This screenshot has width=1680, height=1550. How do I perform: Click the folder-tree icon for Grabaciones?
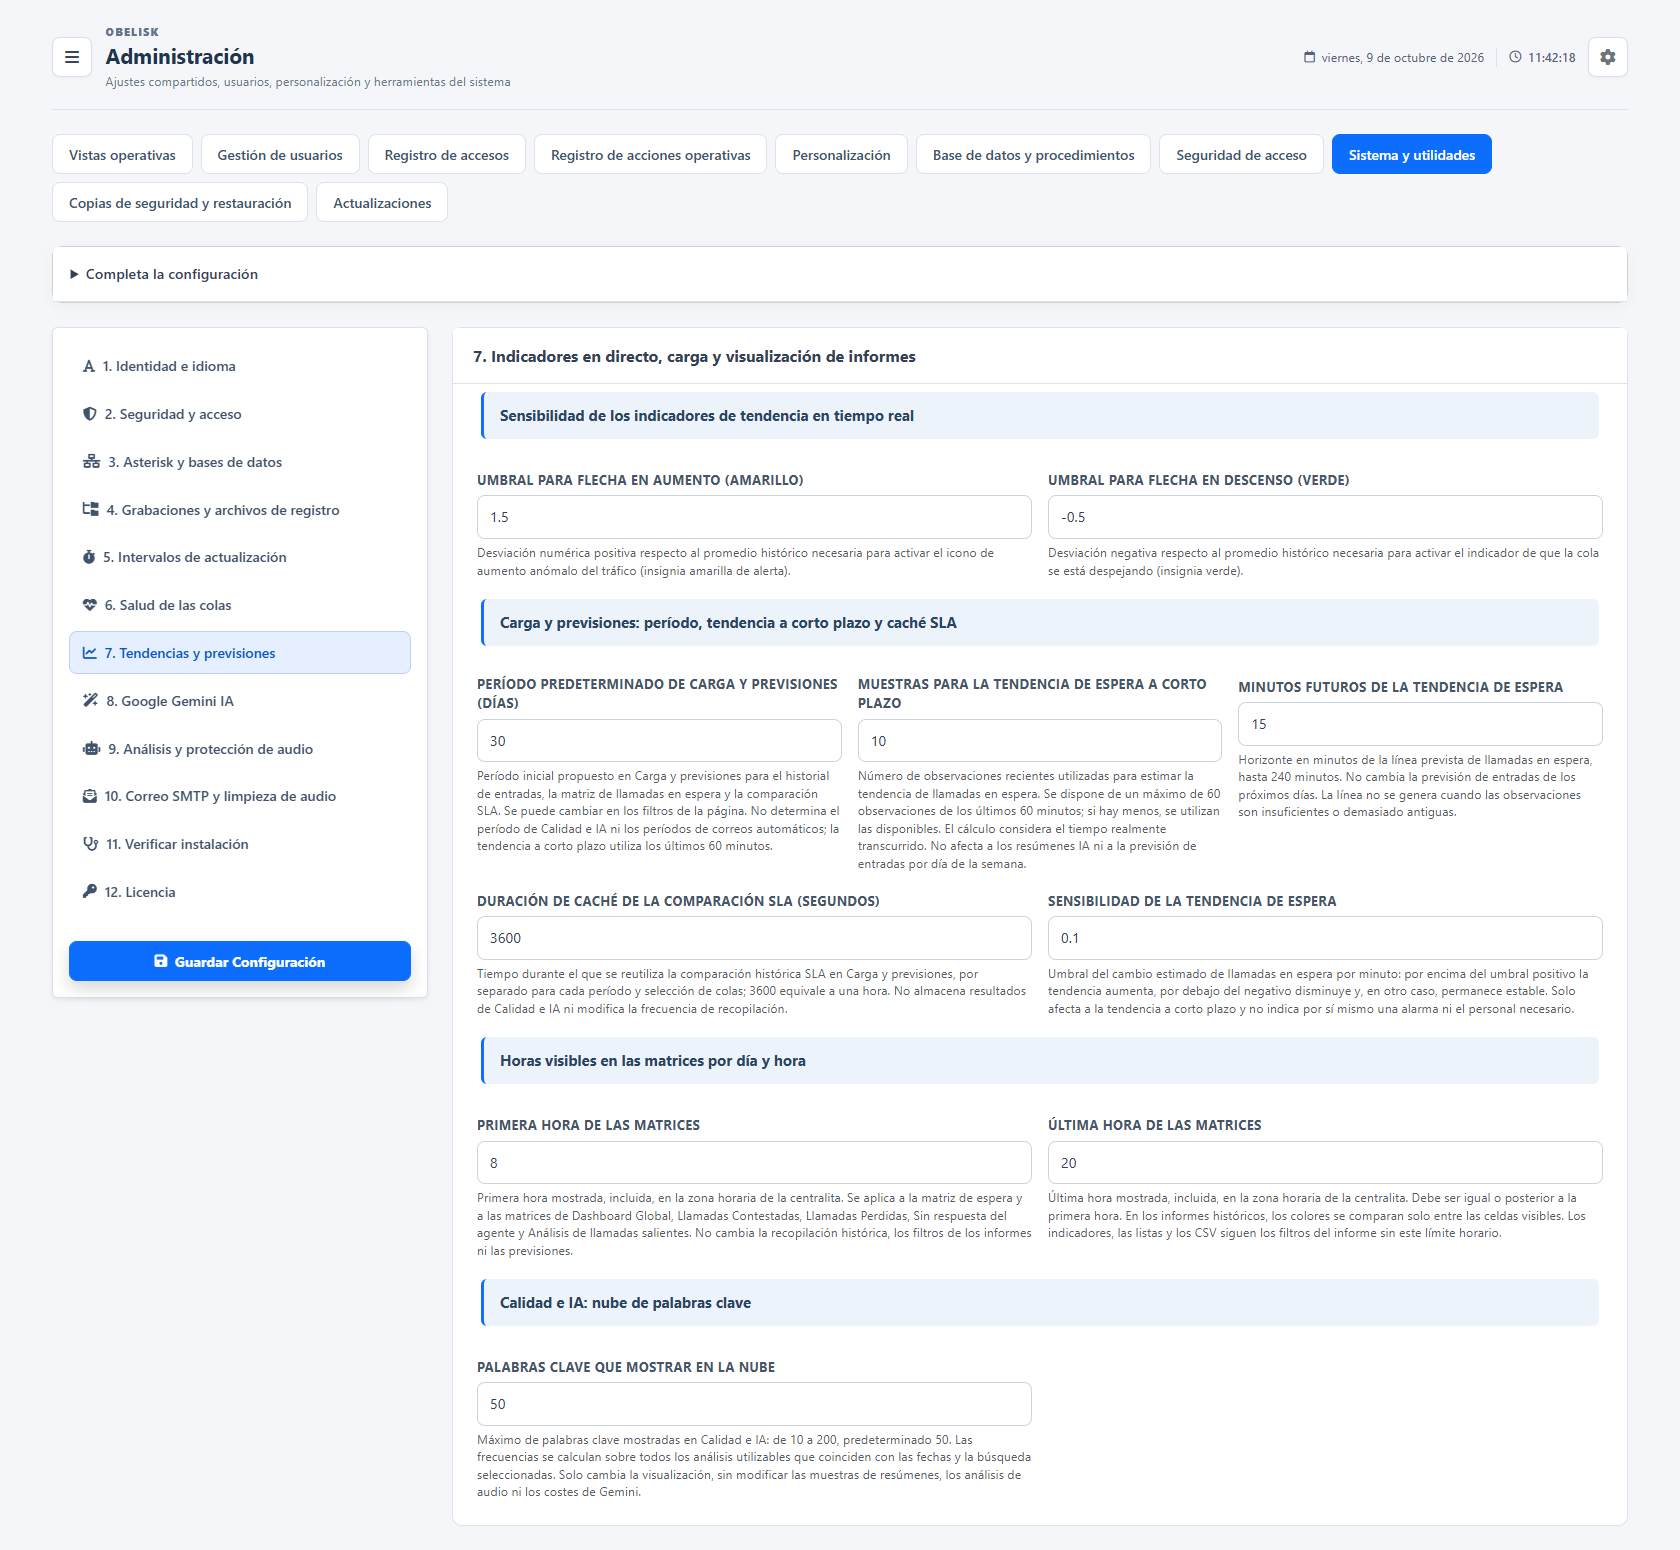click(x=91, y=510)
